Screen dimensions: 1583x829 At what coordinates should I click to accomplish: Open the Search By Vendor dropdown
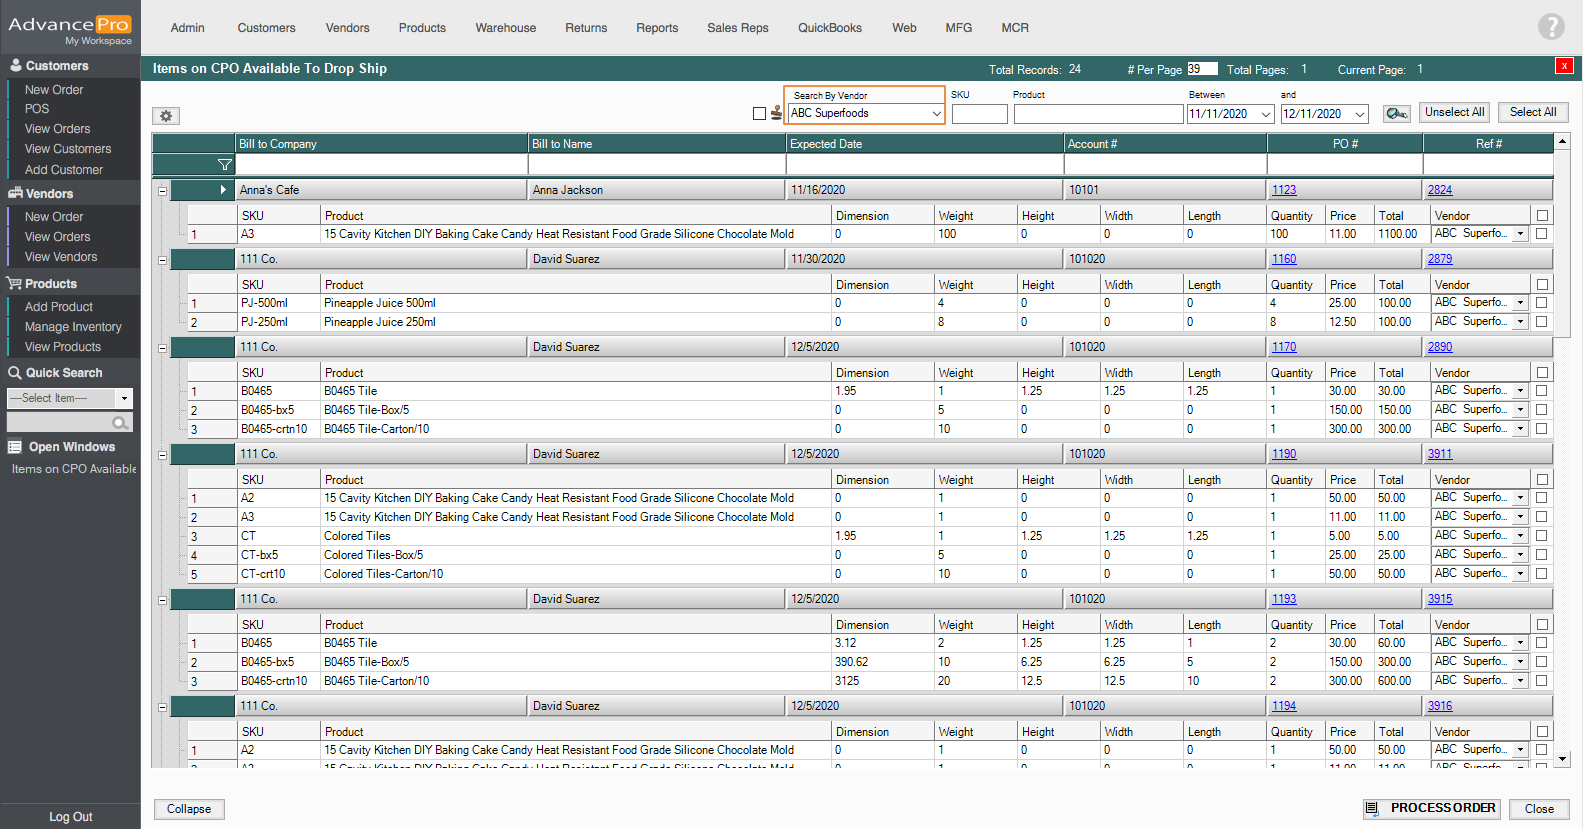(936, 114)
